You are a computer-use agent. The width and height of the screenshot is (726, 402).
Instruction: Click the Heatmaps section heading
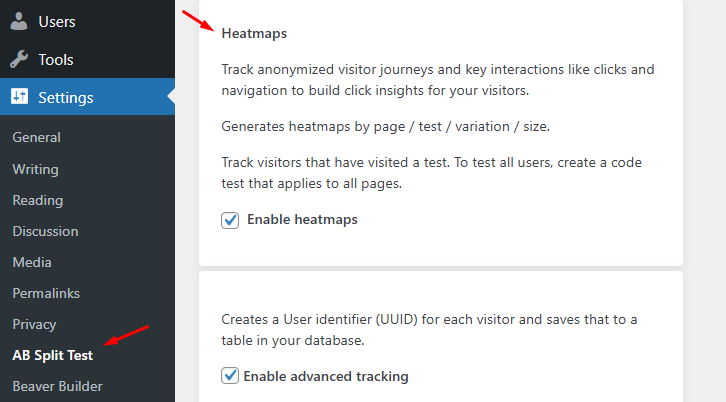[254, 34]
